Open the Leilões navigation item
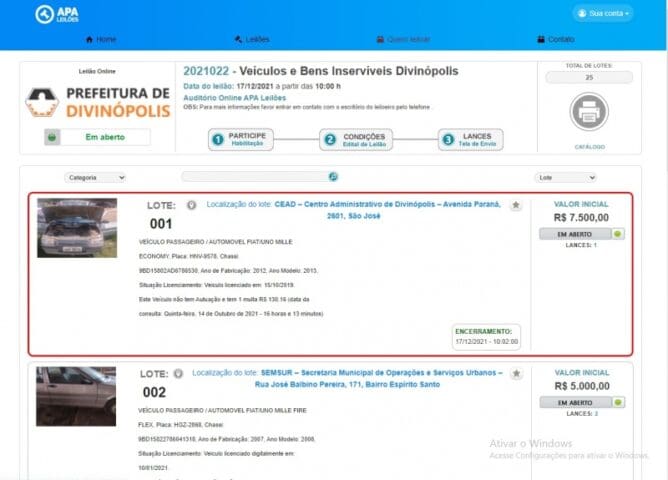 tap(252, 39)
